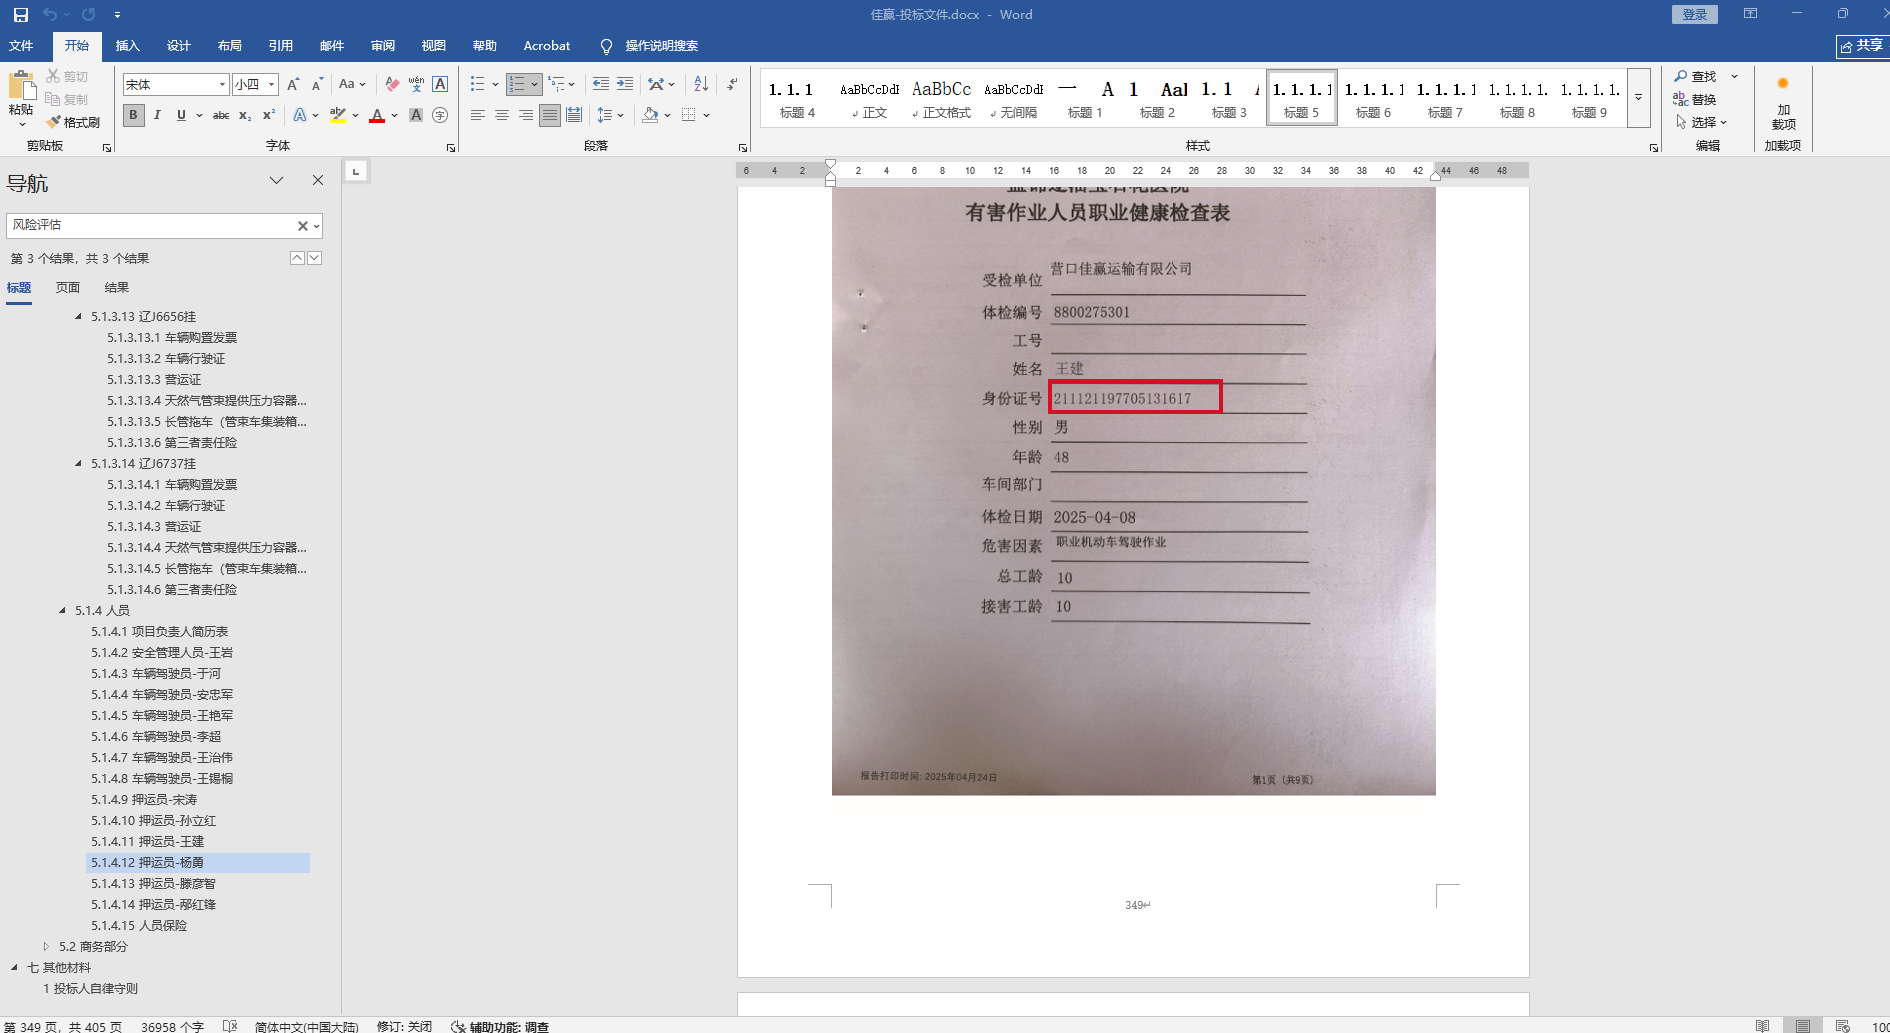The width and height of the screenshot is (1890, 1033).
Task: Apply paragraph shading fill color
Action: [651, 115]
